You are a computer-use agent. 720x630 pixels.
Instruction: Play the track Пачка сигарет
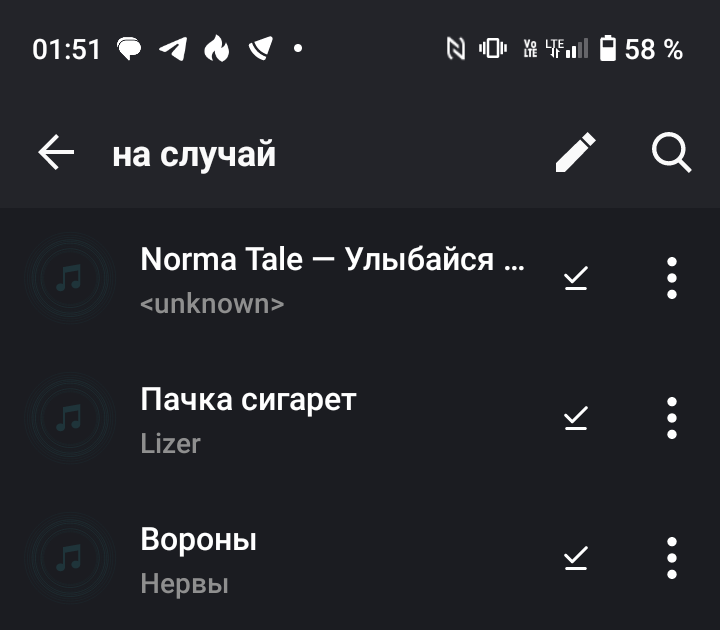click(x=248, y=400)
